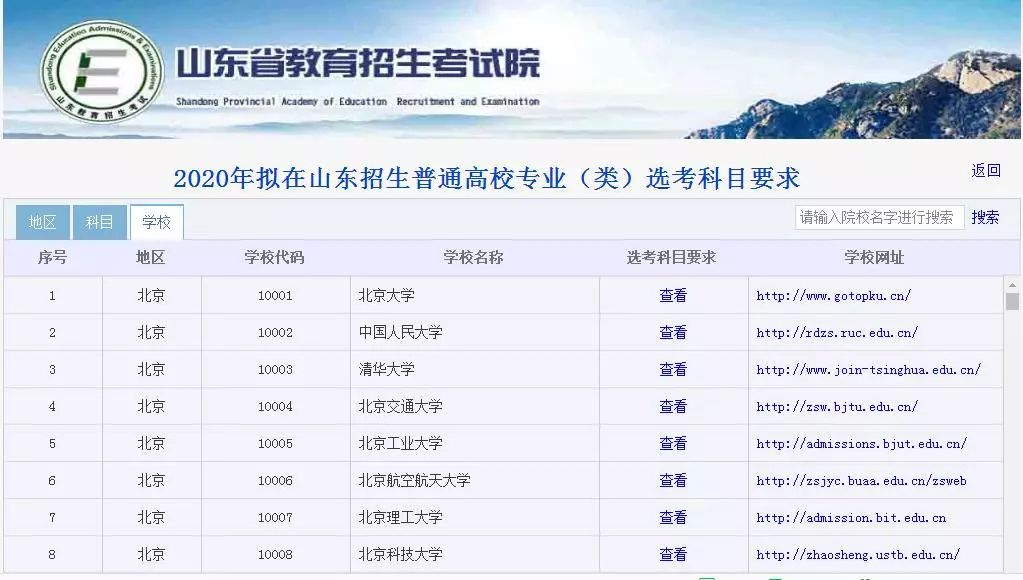
Task: Select the 北京大学 school name cell
Action: pos(474,296)
